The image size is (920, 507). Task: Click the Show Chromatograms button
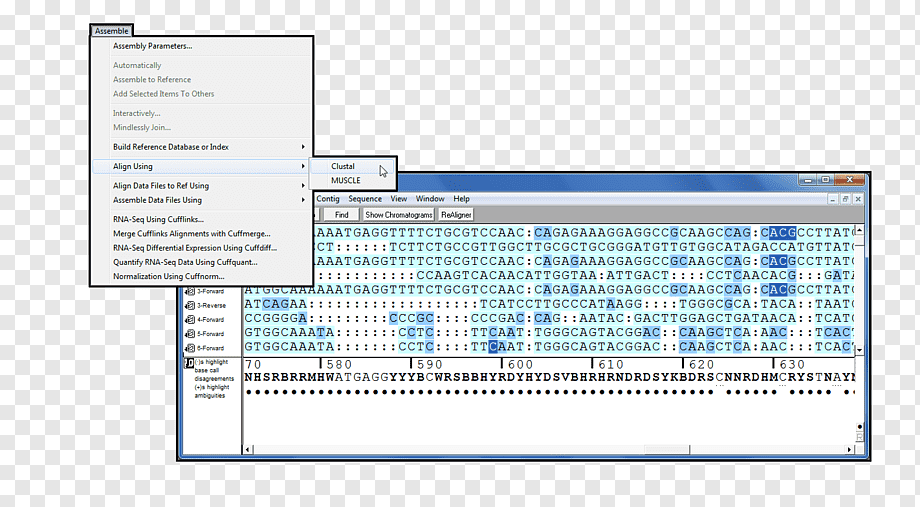coord(399,215)
